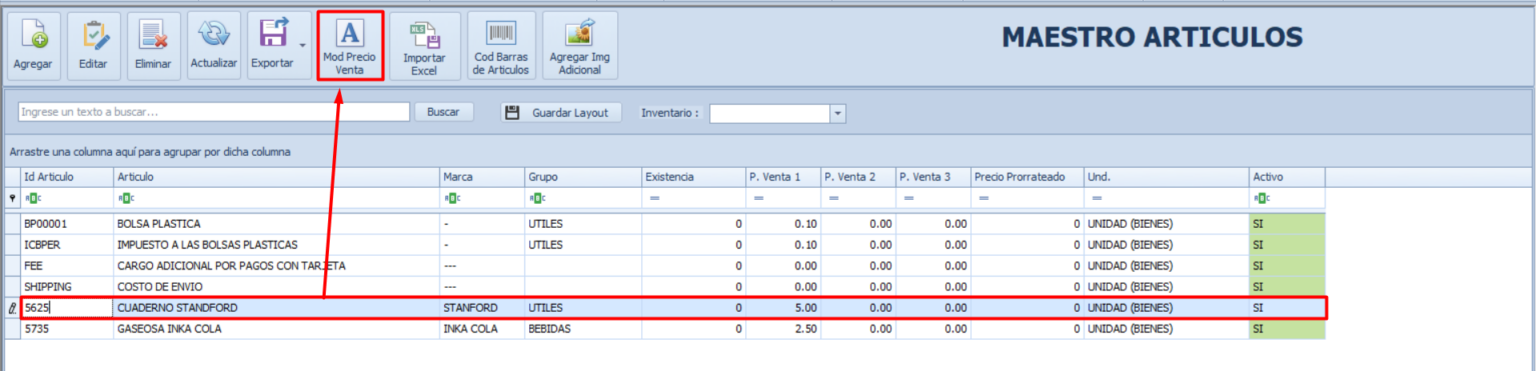The width and height of the screenshot is (1536, 371).
Task: Open filter operator for Articulo column
Action: pyautogui.click(x=125, y=198)
